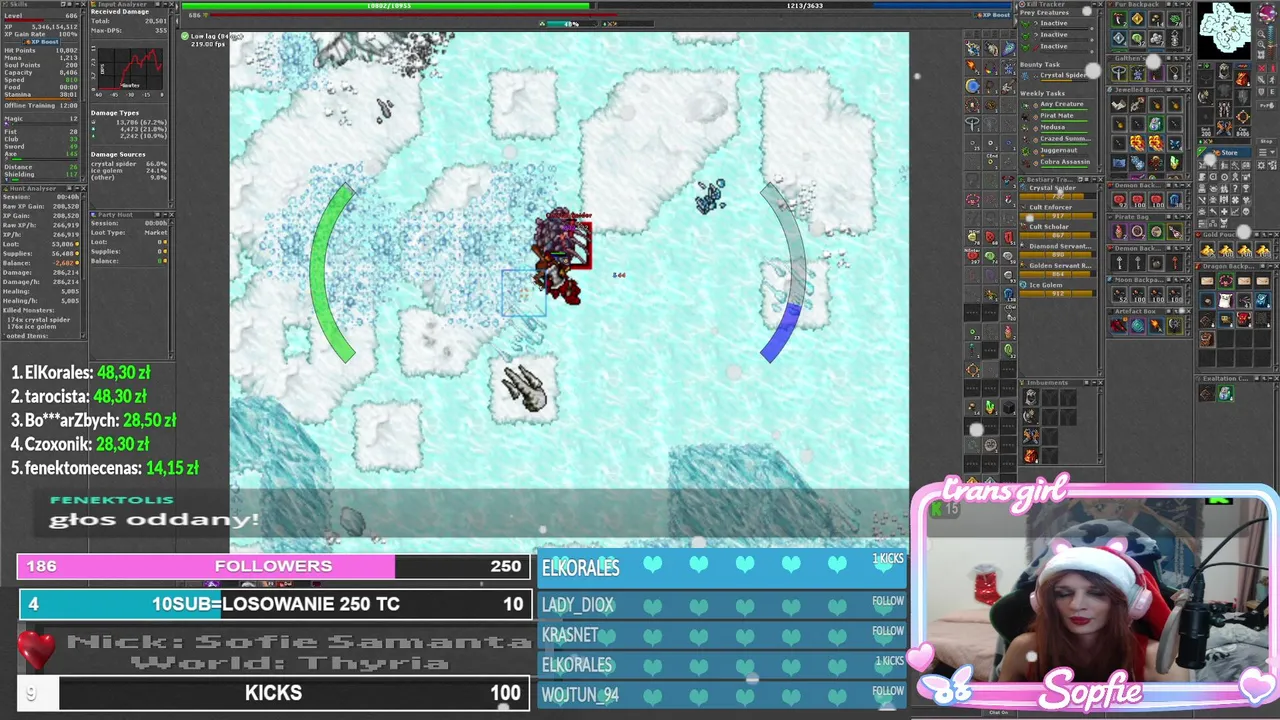Click the blue orb item in Artefact Box
Viewport: 1280px width, 720px height.
(x=1138, y=325)
